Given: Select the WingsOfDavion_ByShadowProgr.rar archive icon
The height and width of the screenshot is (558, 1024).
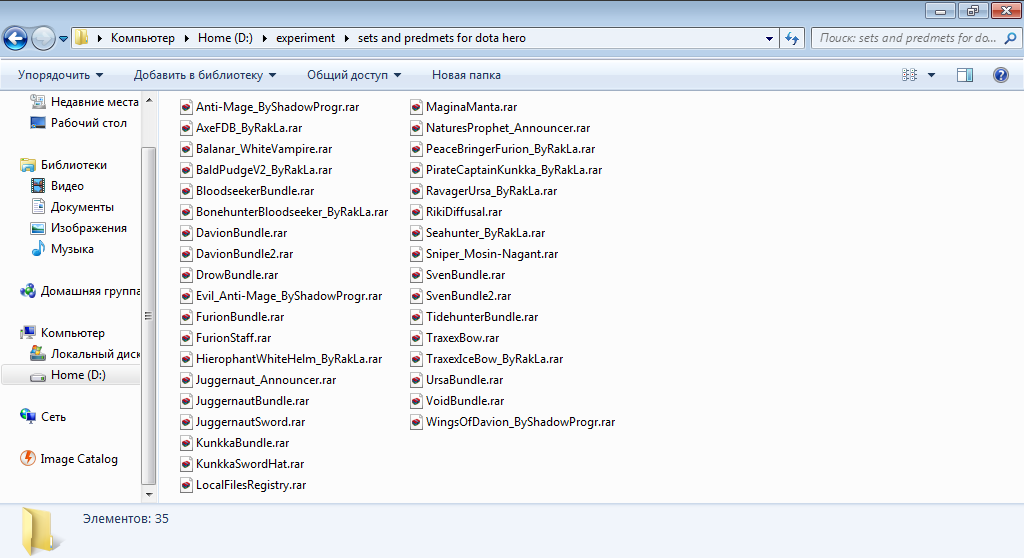Looking at the screenshot, I should pos(416,422).
